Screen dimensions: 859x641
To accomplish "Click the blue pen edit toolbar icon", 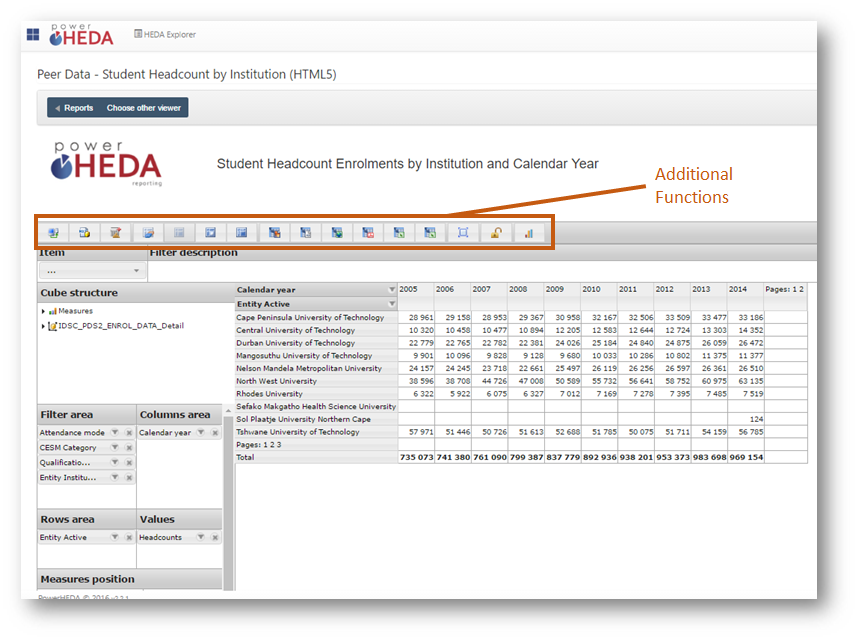I will point(148,233).
